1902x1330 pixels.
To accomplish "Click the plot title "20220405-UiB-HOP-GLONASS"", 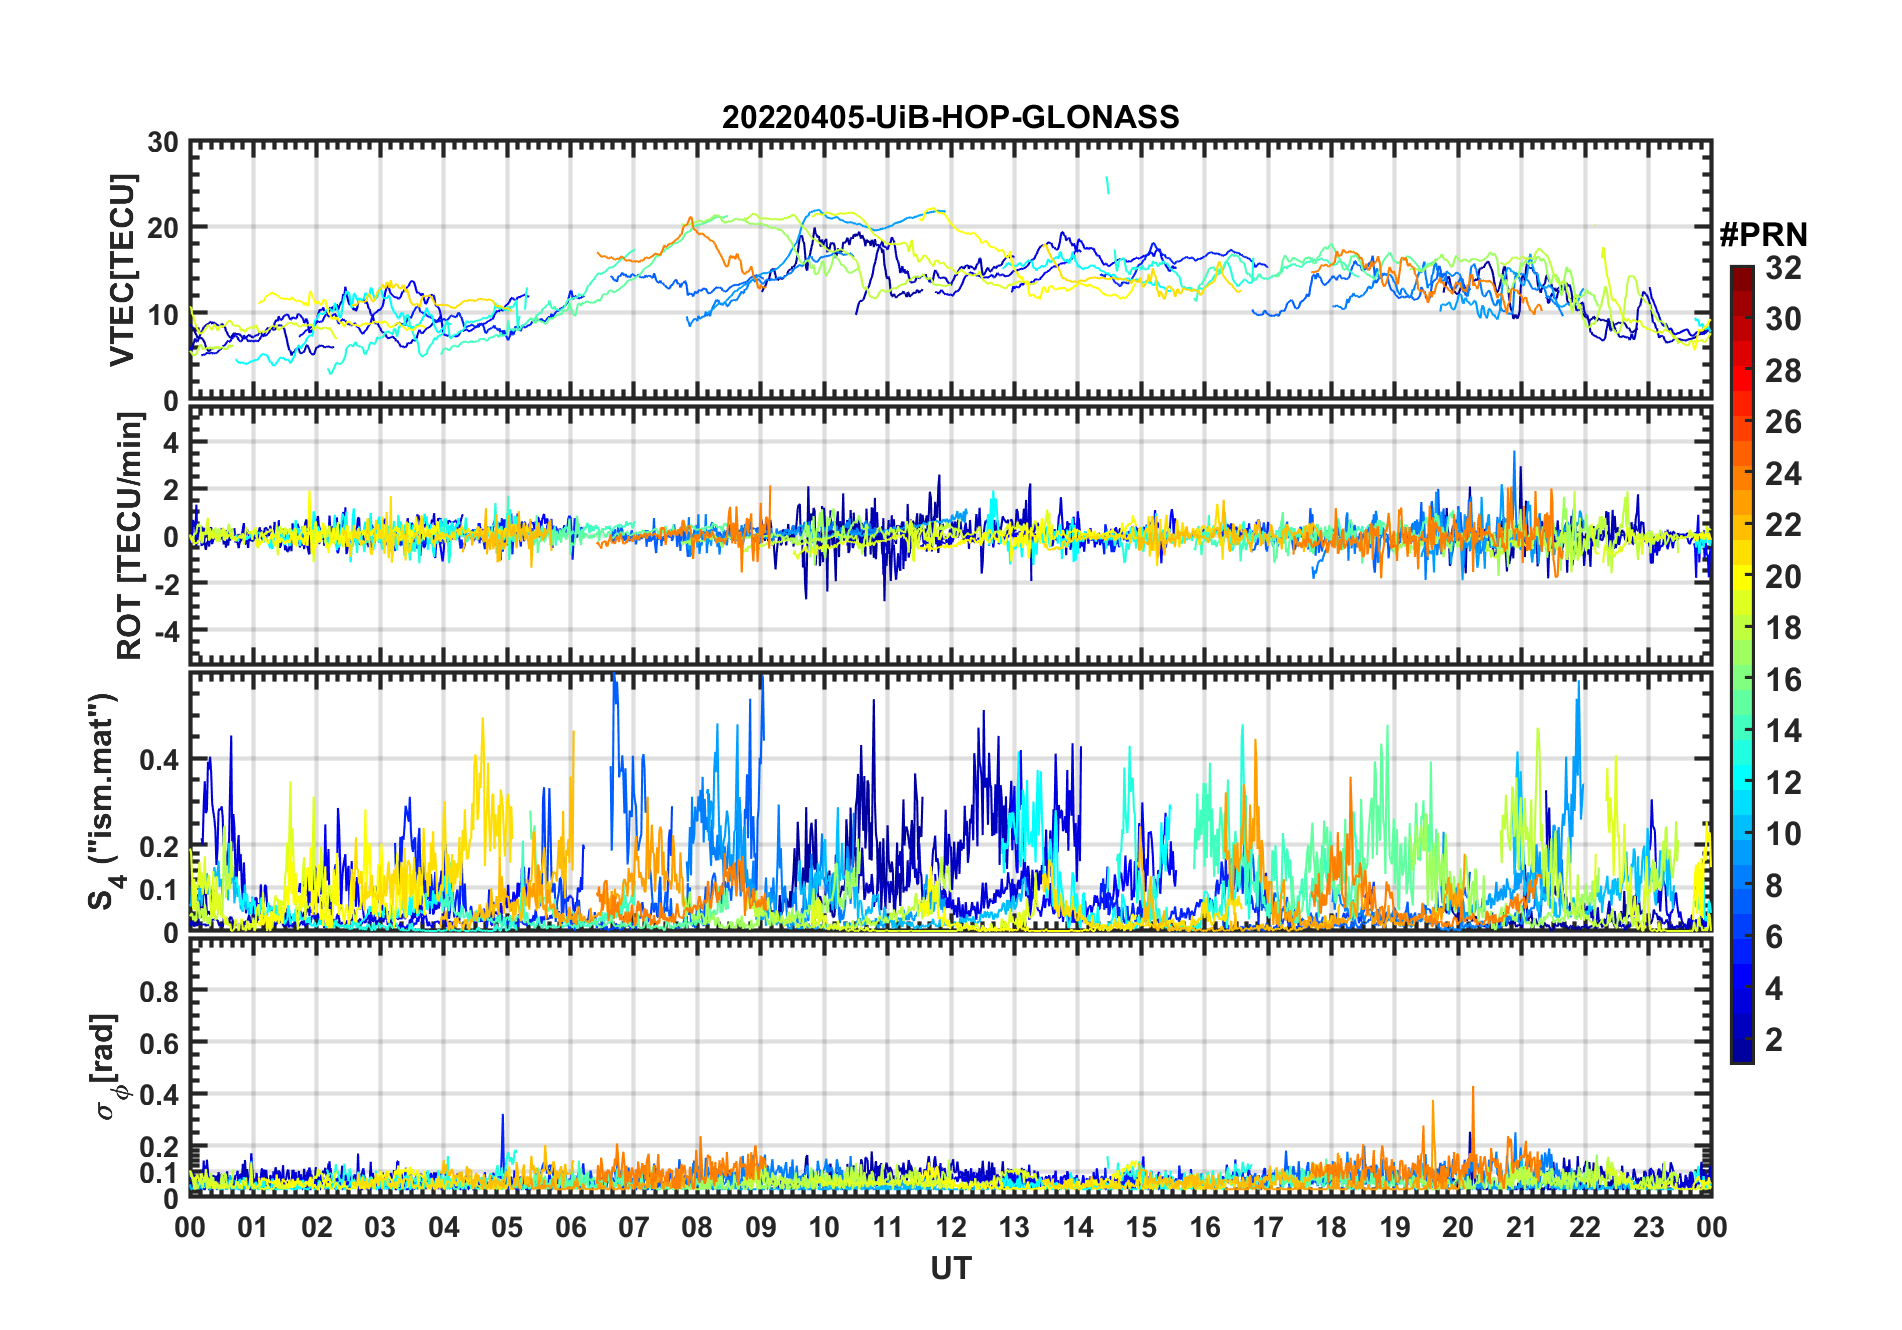I will point(950,117).
